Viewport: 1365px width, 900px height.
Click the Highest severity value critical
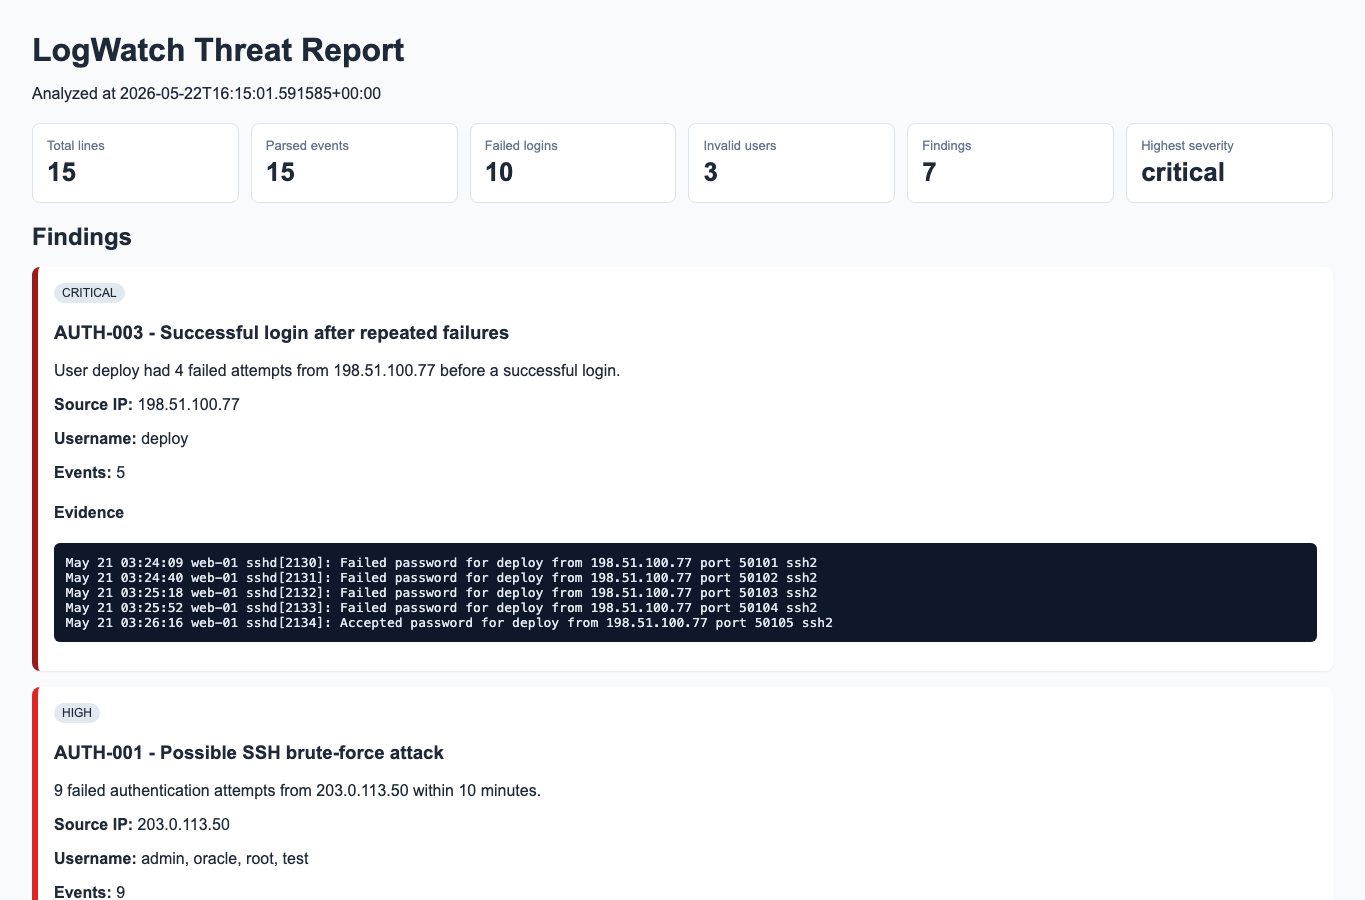click(1183, 173)
